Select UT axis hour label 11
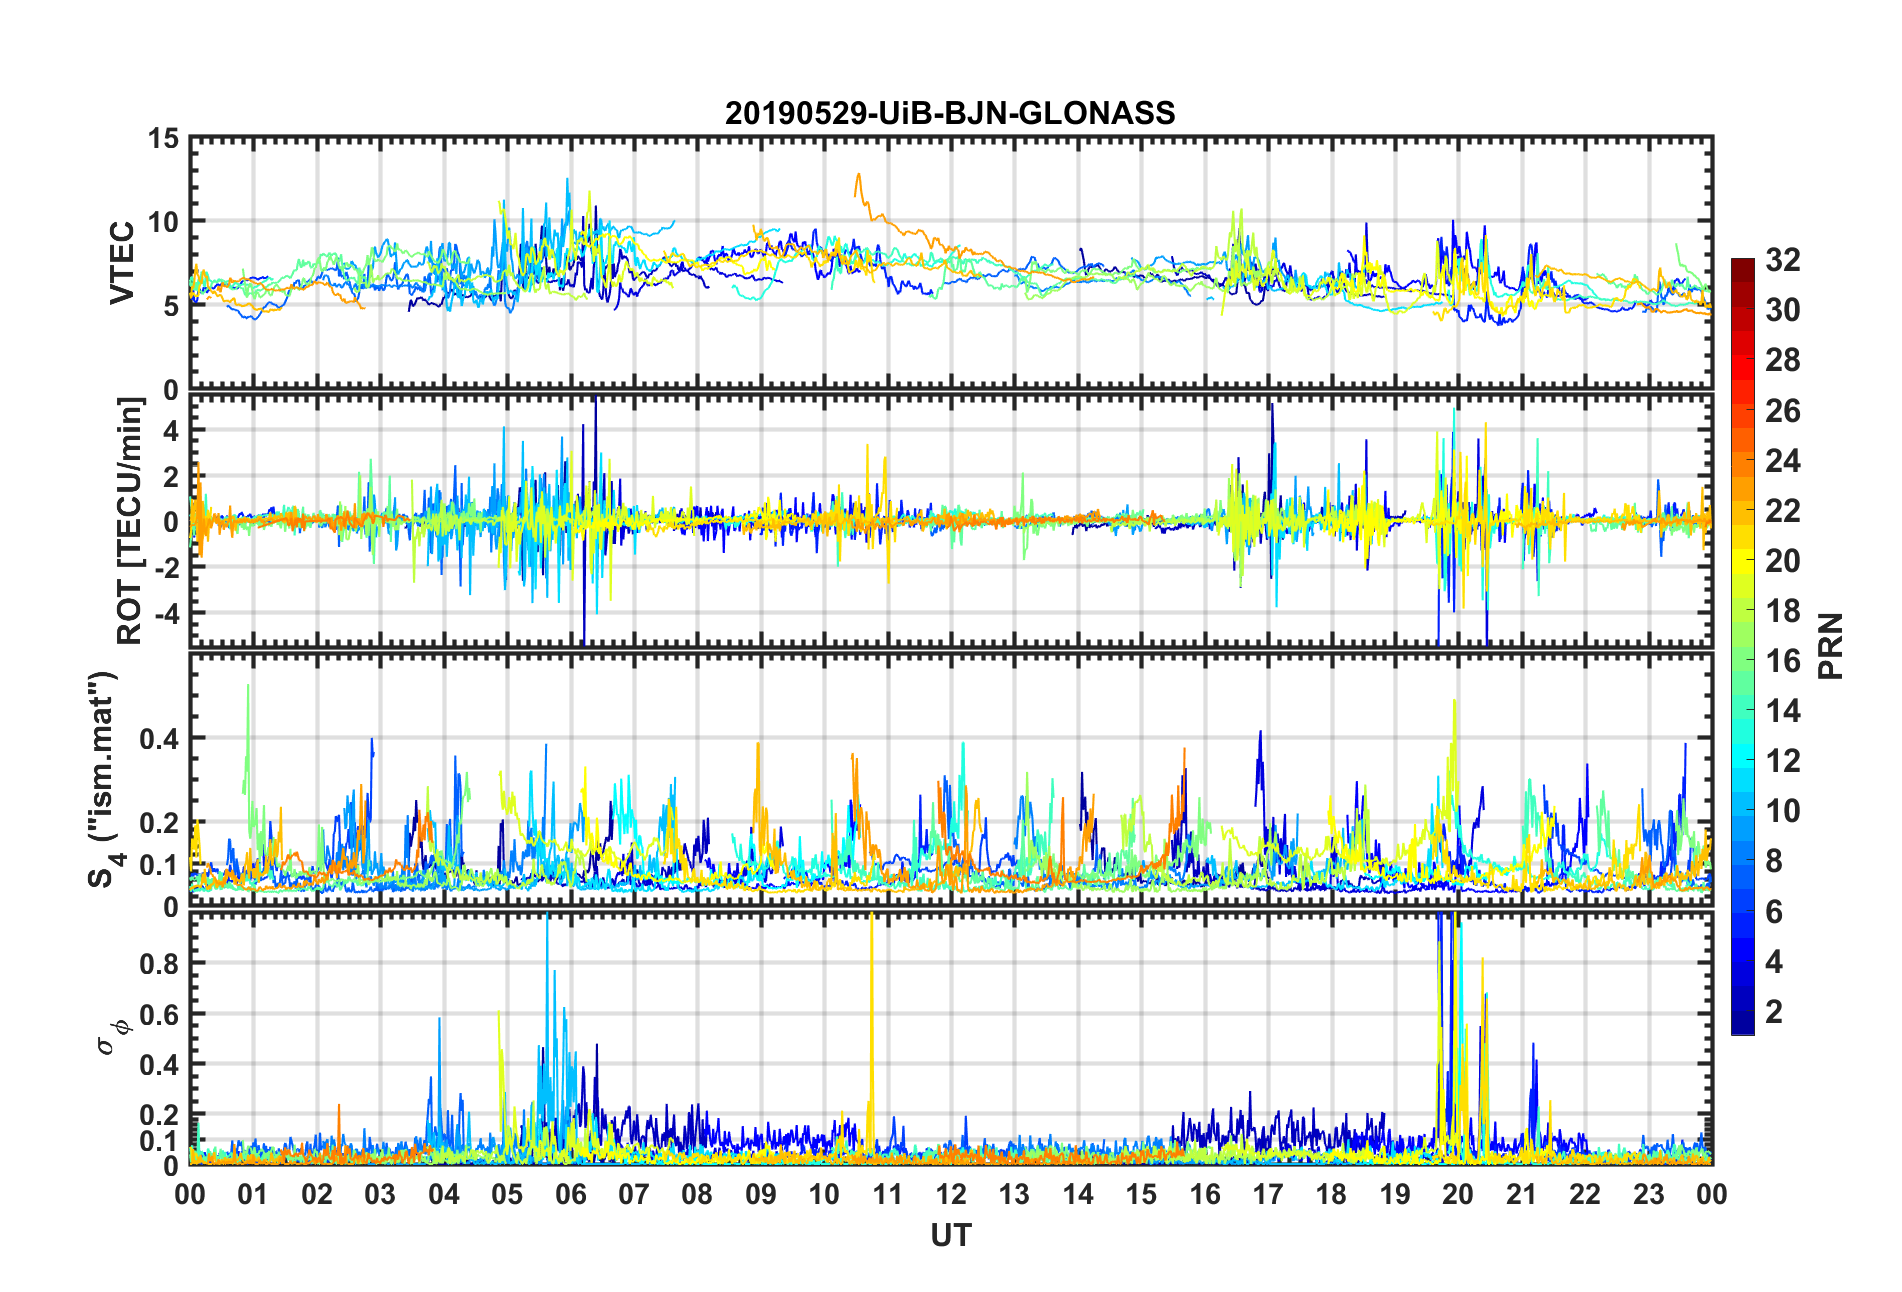This screenshot has width=1902, height=1292. [x=888, y=1194]
